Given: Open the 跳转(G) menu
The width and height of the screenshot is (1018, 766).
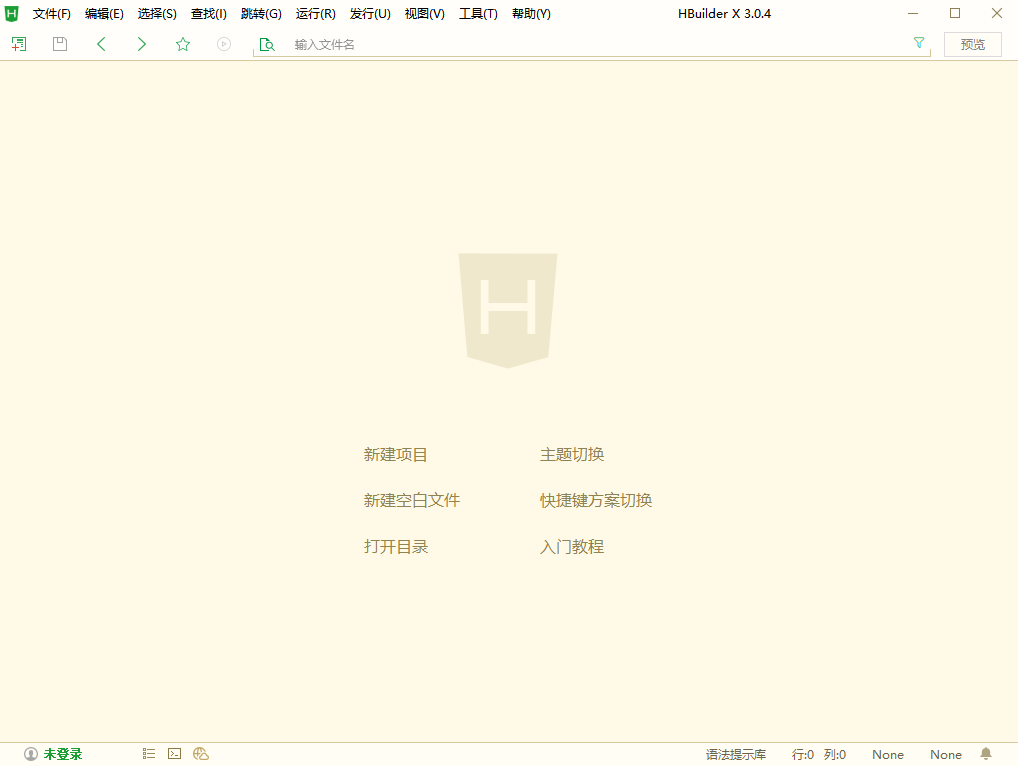Looking at the screenshot, I should pyautogui.click(x=261, y=14).
